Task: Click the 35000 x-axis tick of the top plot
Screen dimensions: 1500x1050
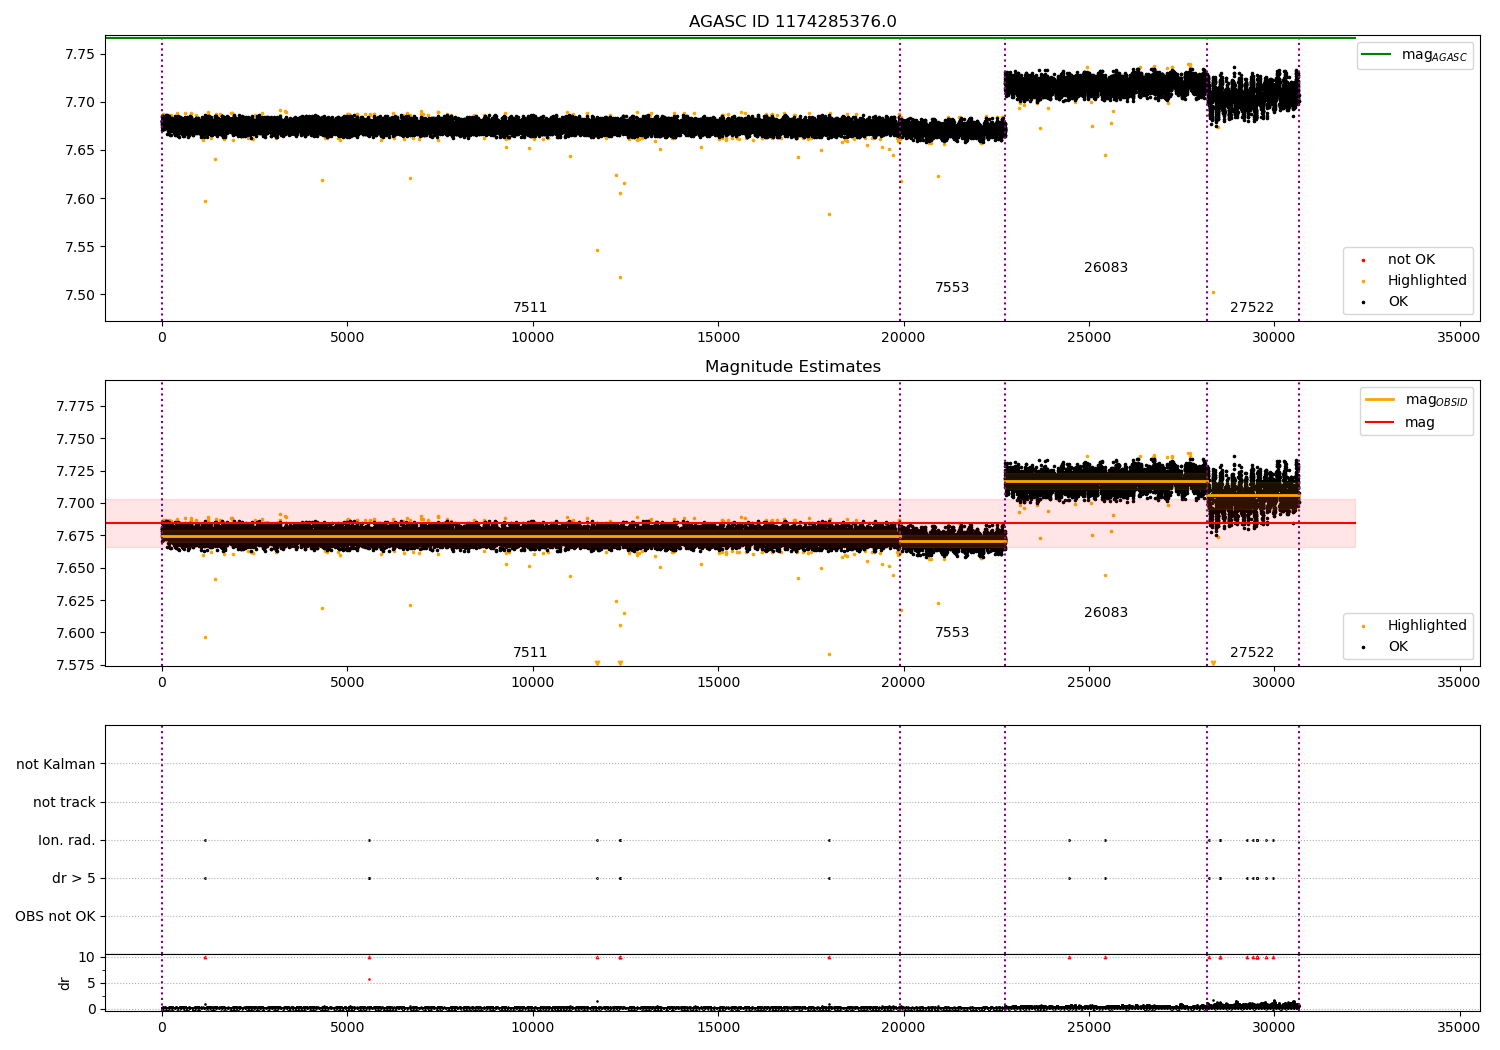Action: pos(1459,338)
